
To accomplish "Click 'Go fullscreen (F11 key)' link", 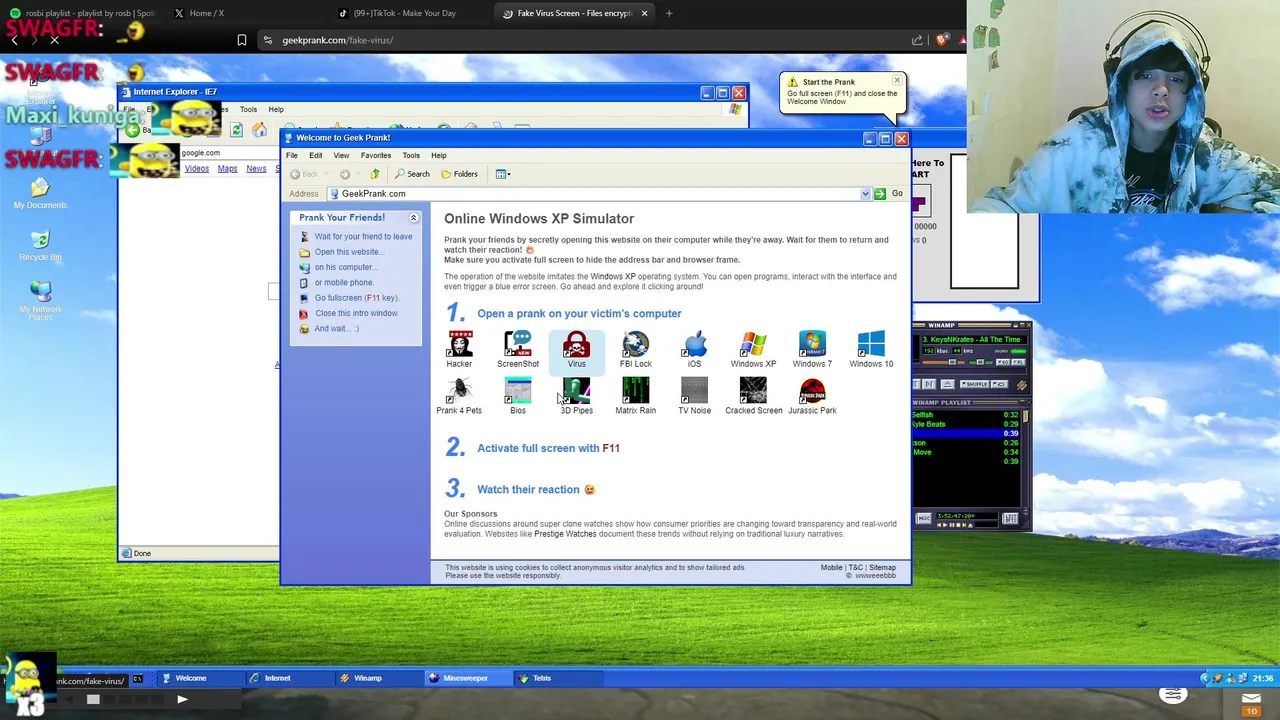I will (x=356, y=298).
